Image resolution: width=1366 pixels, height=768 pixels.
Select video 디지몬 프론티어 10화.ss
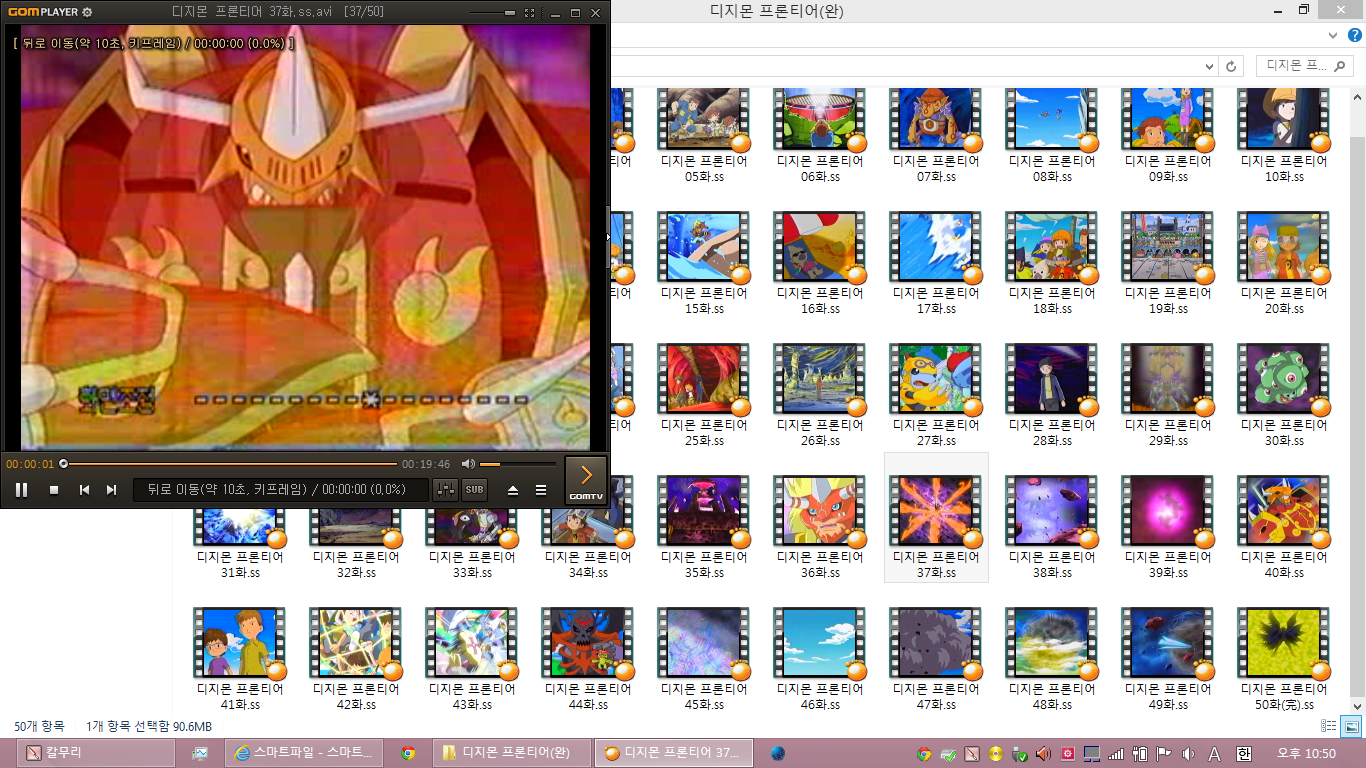[1284, 136]
